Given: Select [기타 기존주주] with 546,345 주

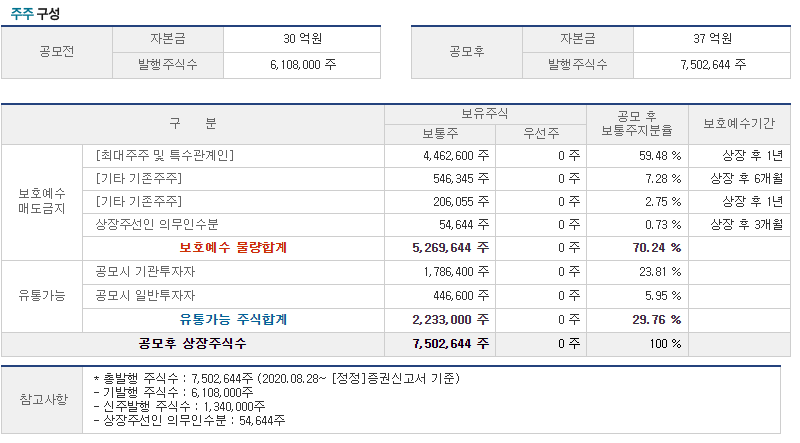Looking at the screenshot, I should tap(139, 179).
